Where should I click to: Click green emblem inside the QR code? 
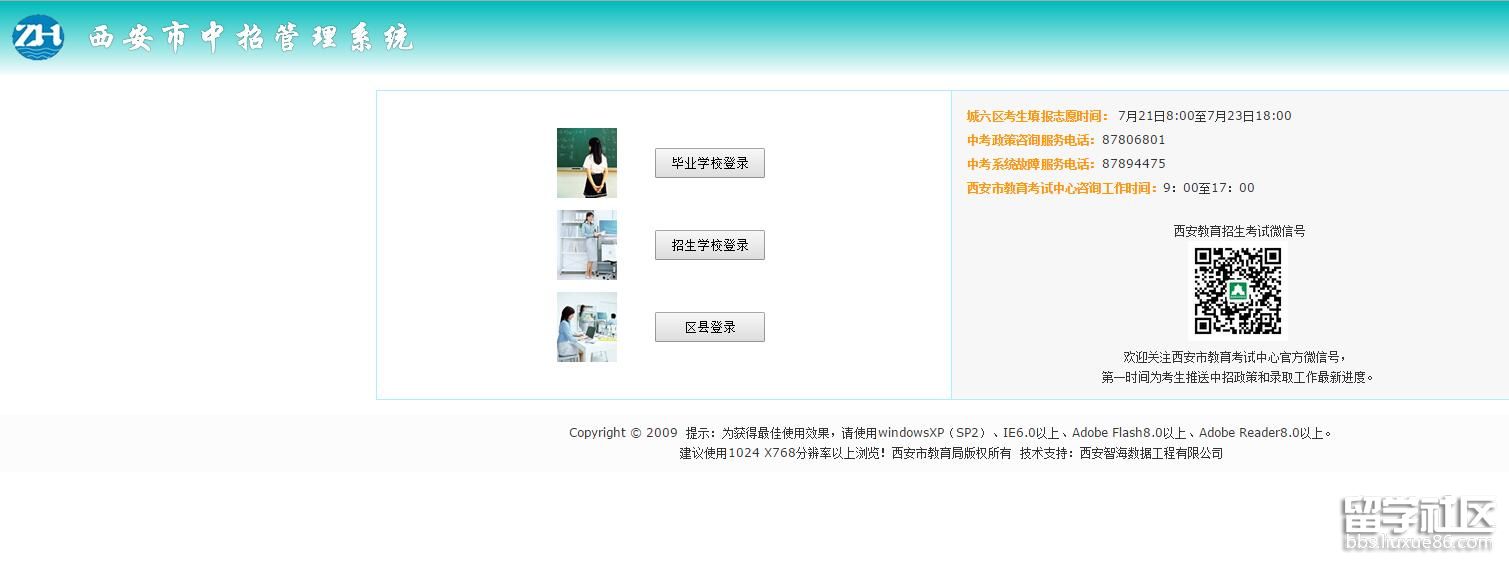[1238, 291]
